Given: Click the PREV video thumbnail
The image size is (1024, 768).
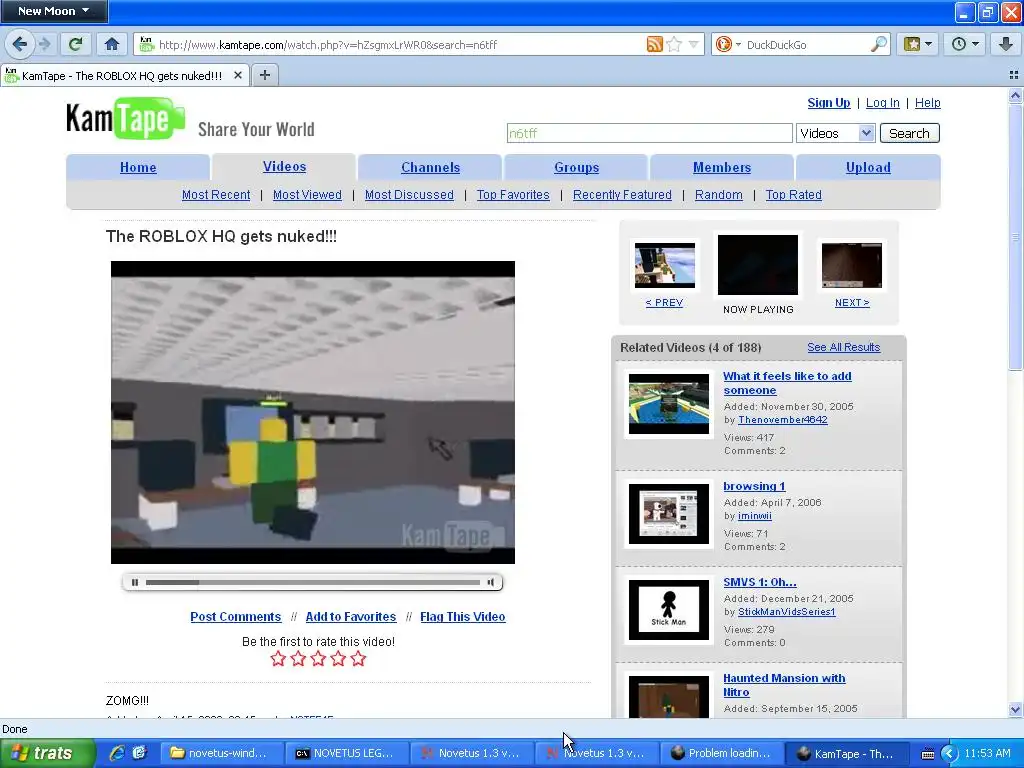Looking at the screenshot, I should [x=664, y=265].
